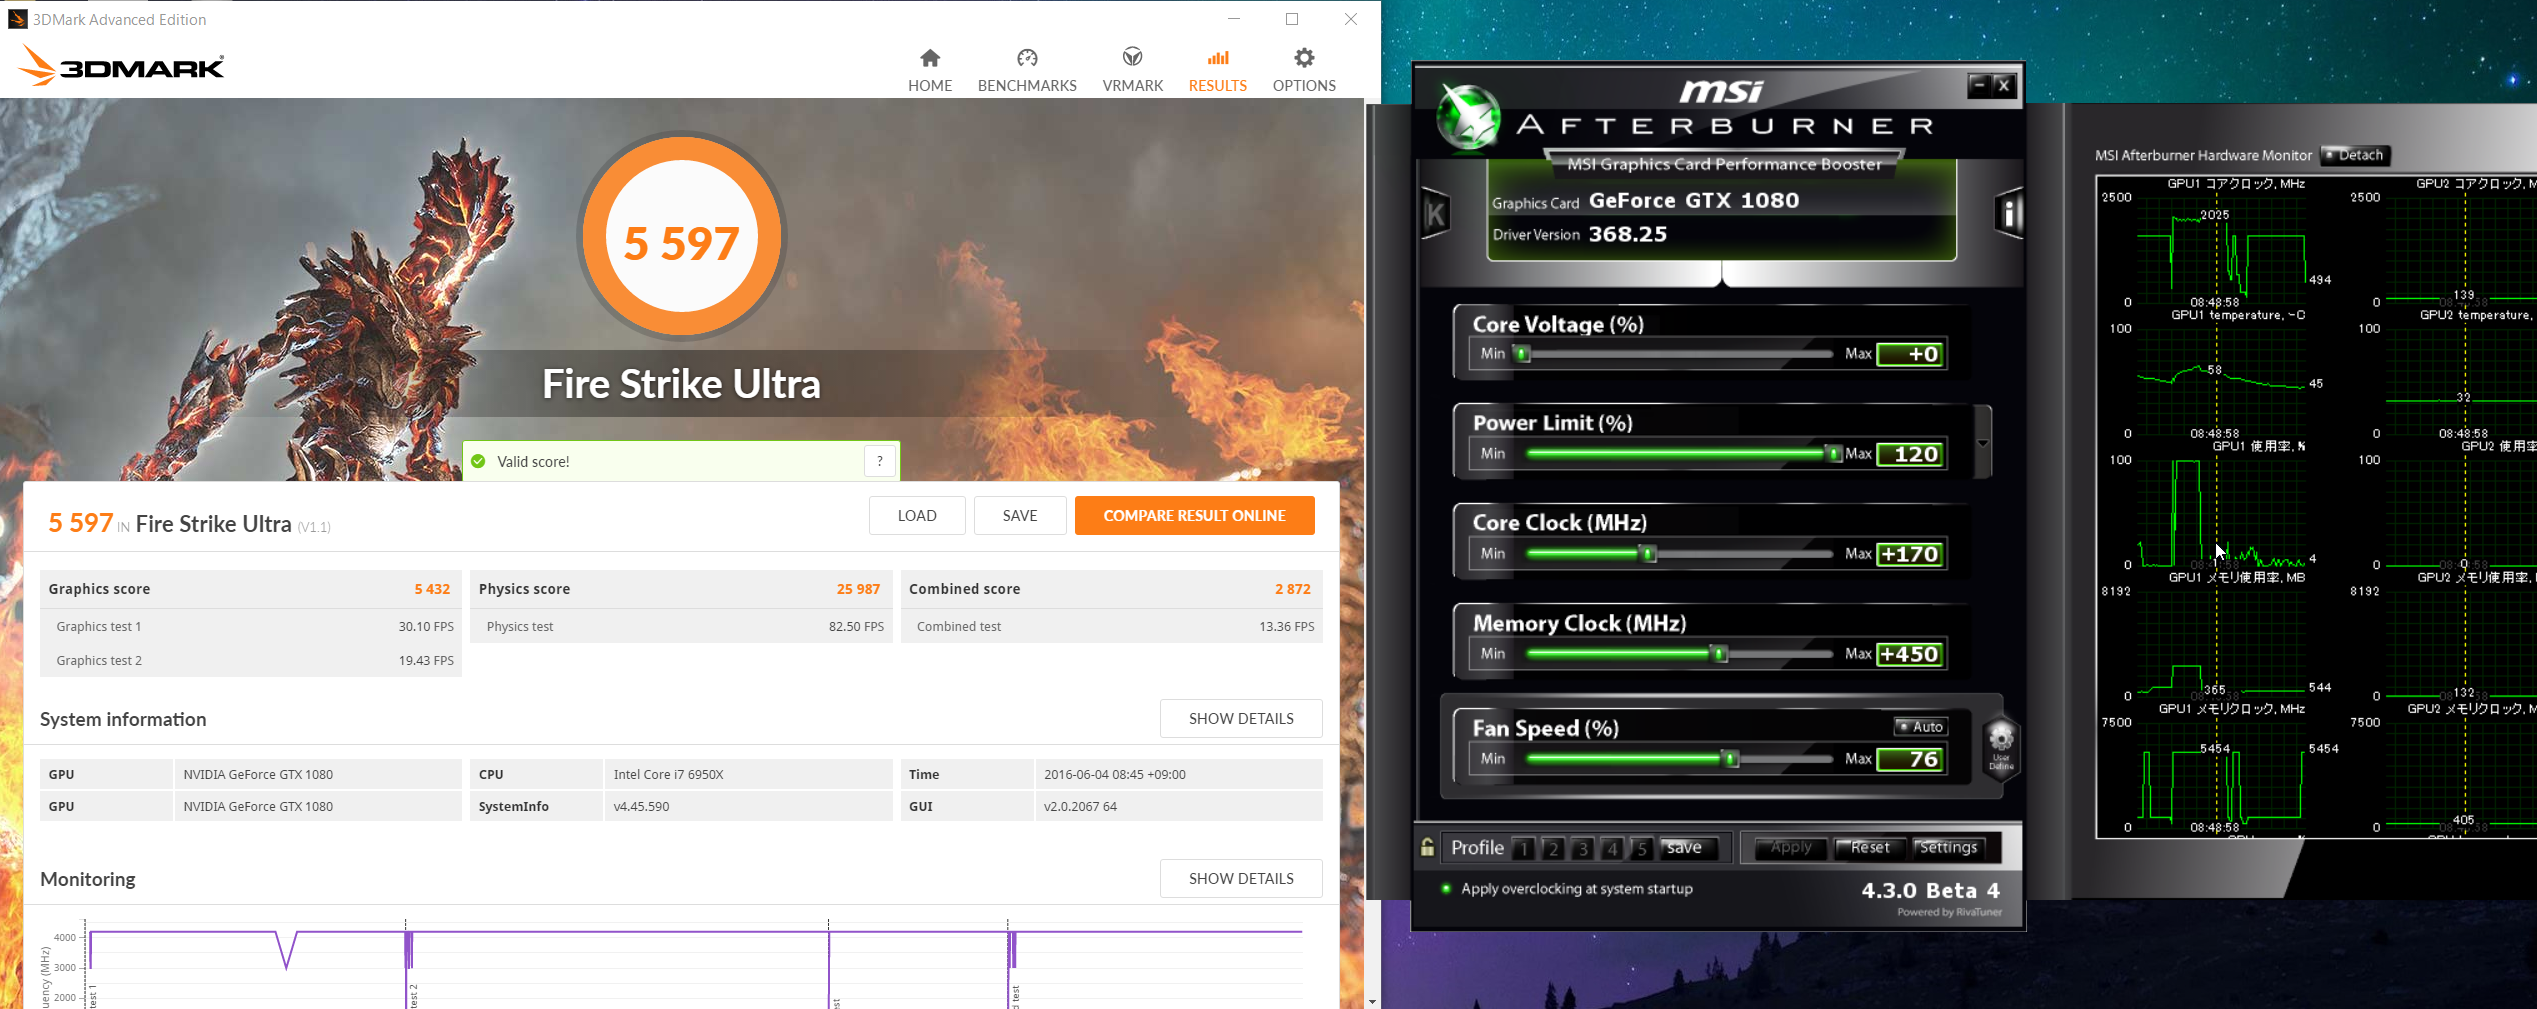Click Physics score value 25 987
Viewport: 2537px width, 1009px height.
point(858,589)
